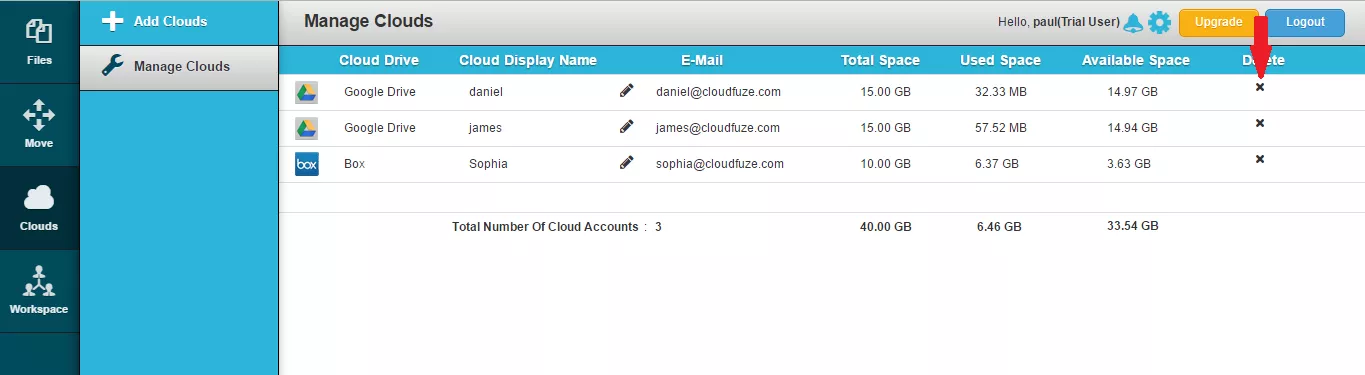The width and height of the screenshot is (1365, 375).
Task: Delete james's Google Drive account
Action: (x=1260, y=123)
